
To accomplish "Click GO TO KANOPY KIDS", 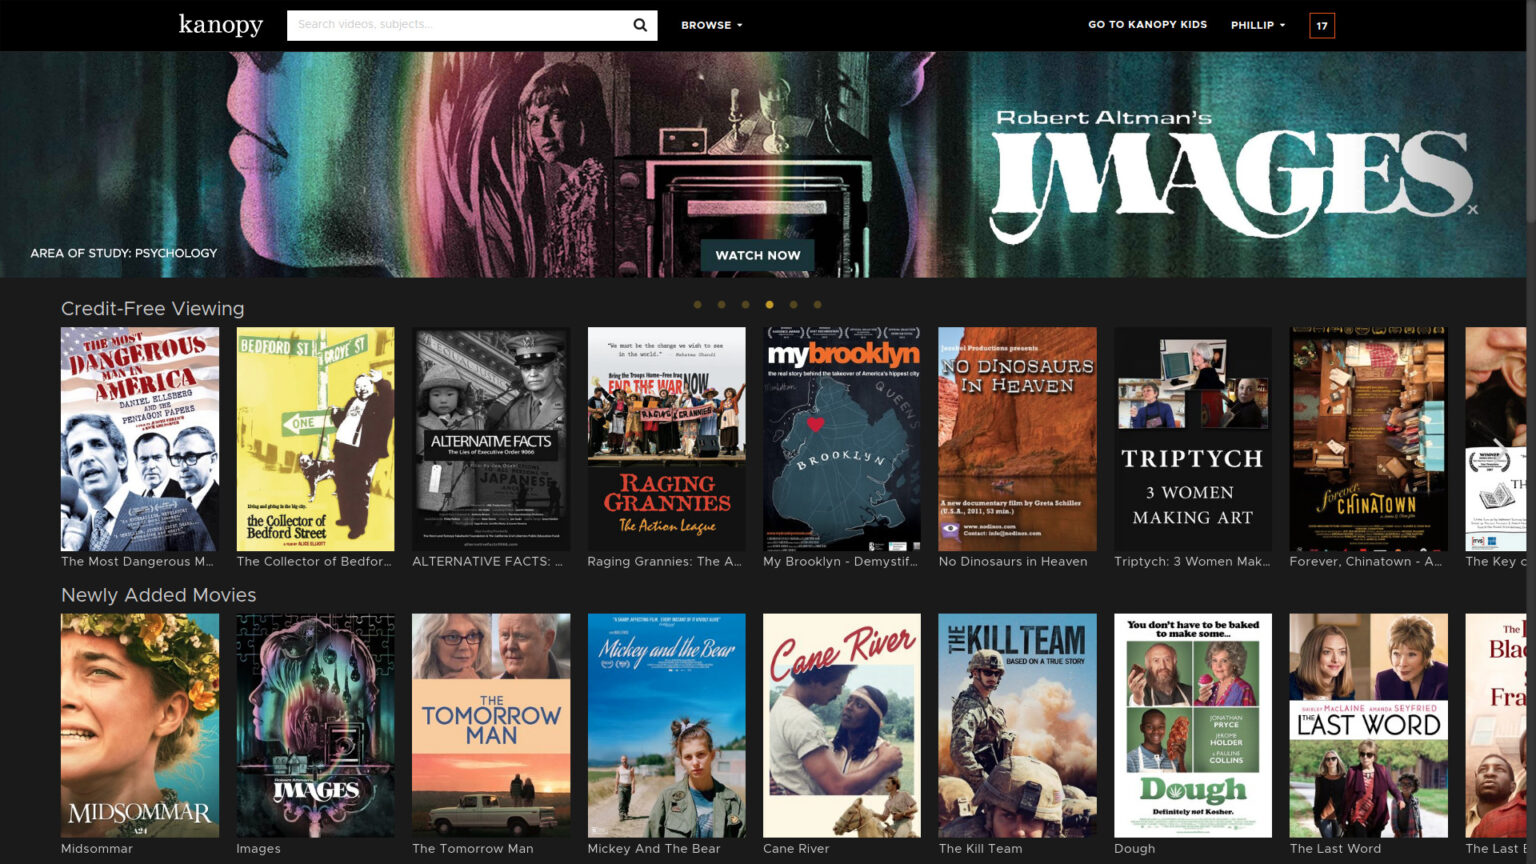I will click(1147, 24).
